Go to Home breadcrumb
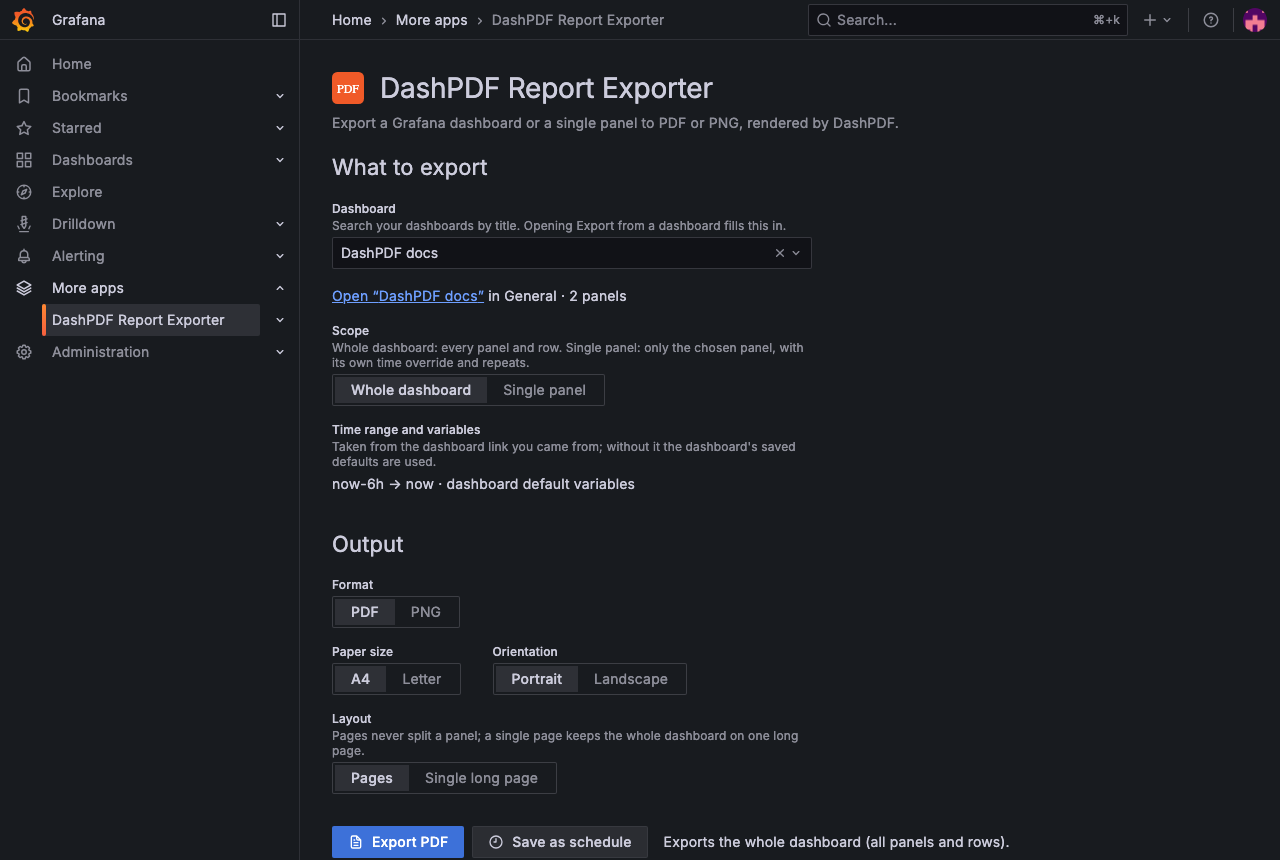The image size is (1280, 860). (352, 20)
